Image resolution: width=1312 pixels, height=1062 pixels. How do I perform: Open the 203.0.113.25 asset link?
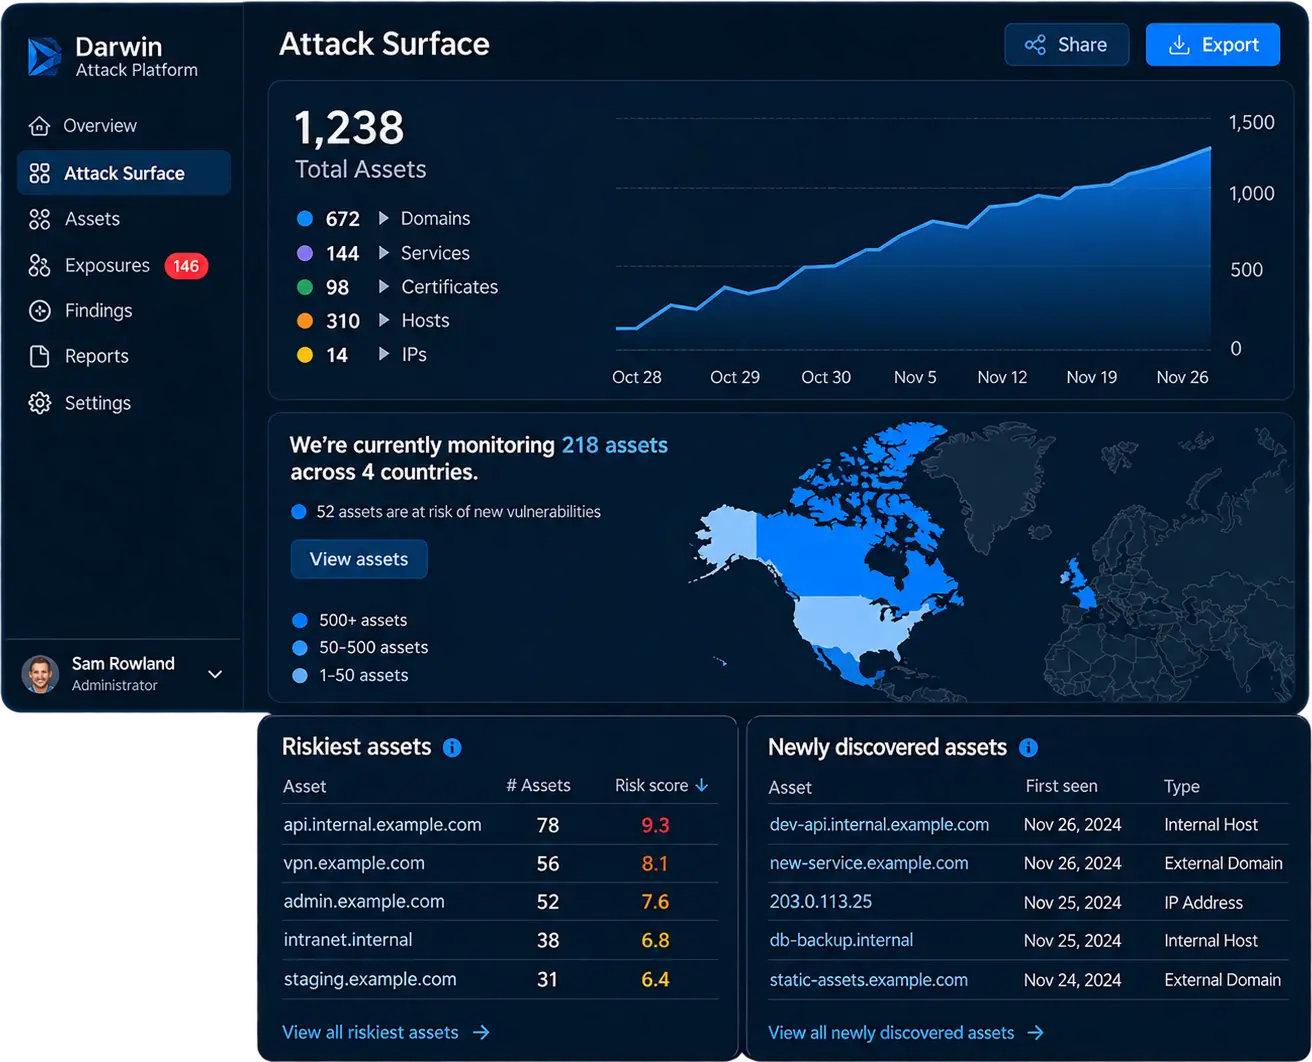[x=821, y=902]
